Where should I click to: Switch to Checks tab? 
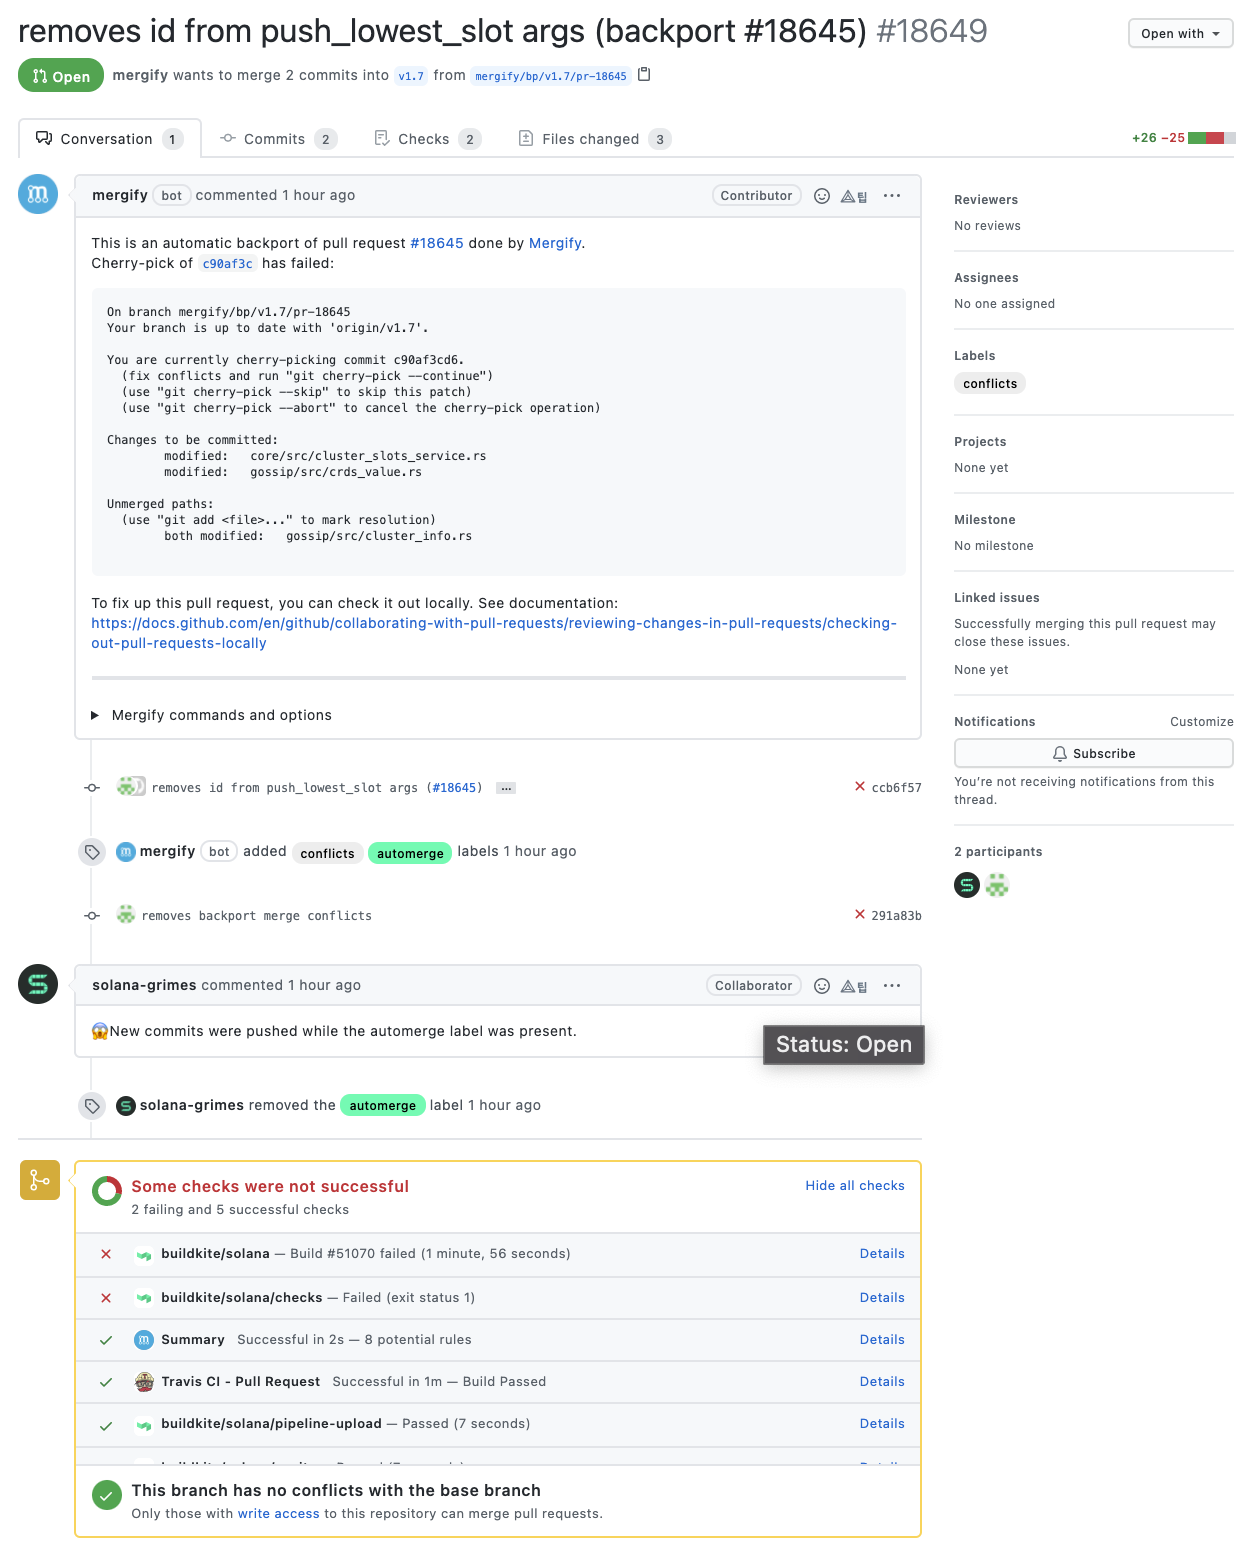click(427, 139)
